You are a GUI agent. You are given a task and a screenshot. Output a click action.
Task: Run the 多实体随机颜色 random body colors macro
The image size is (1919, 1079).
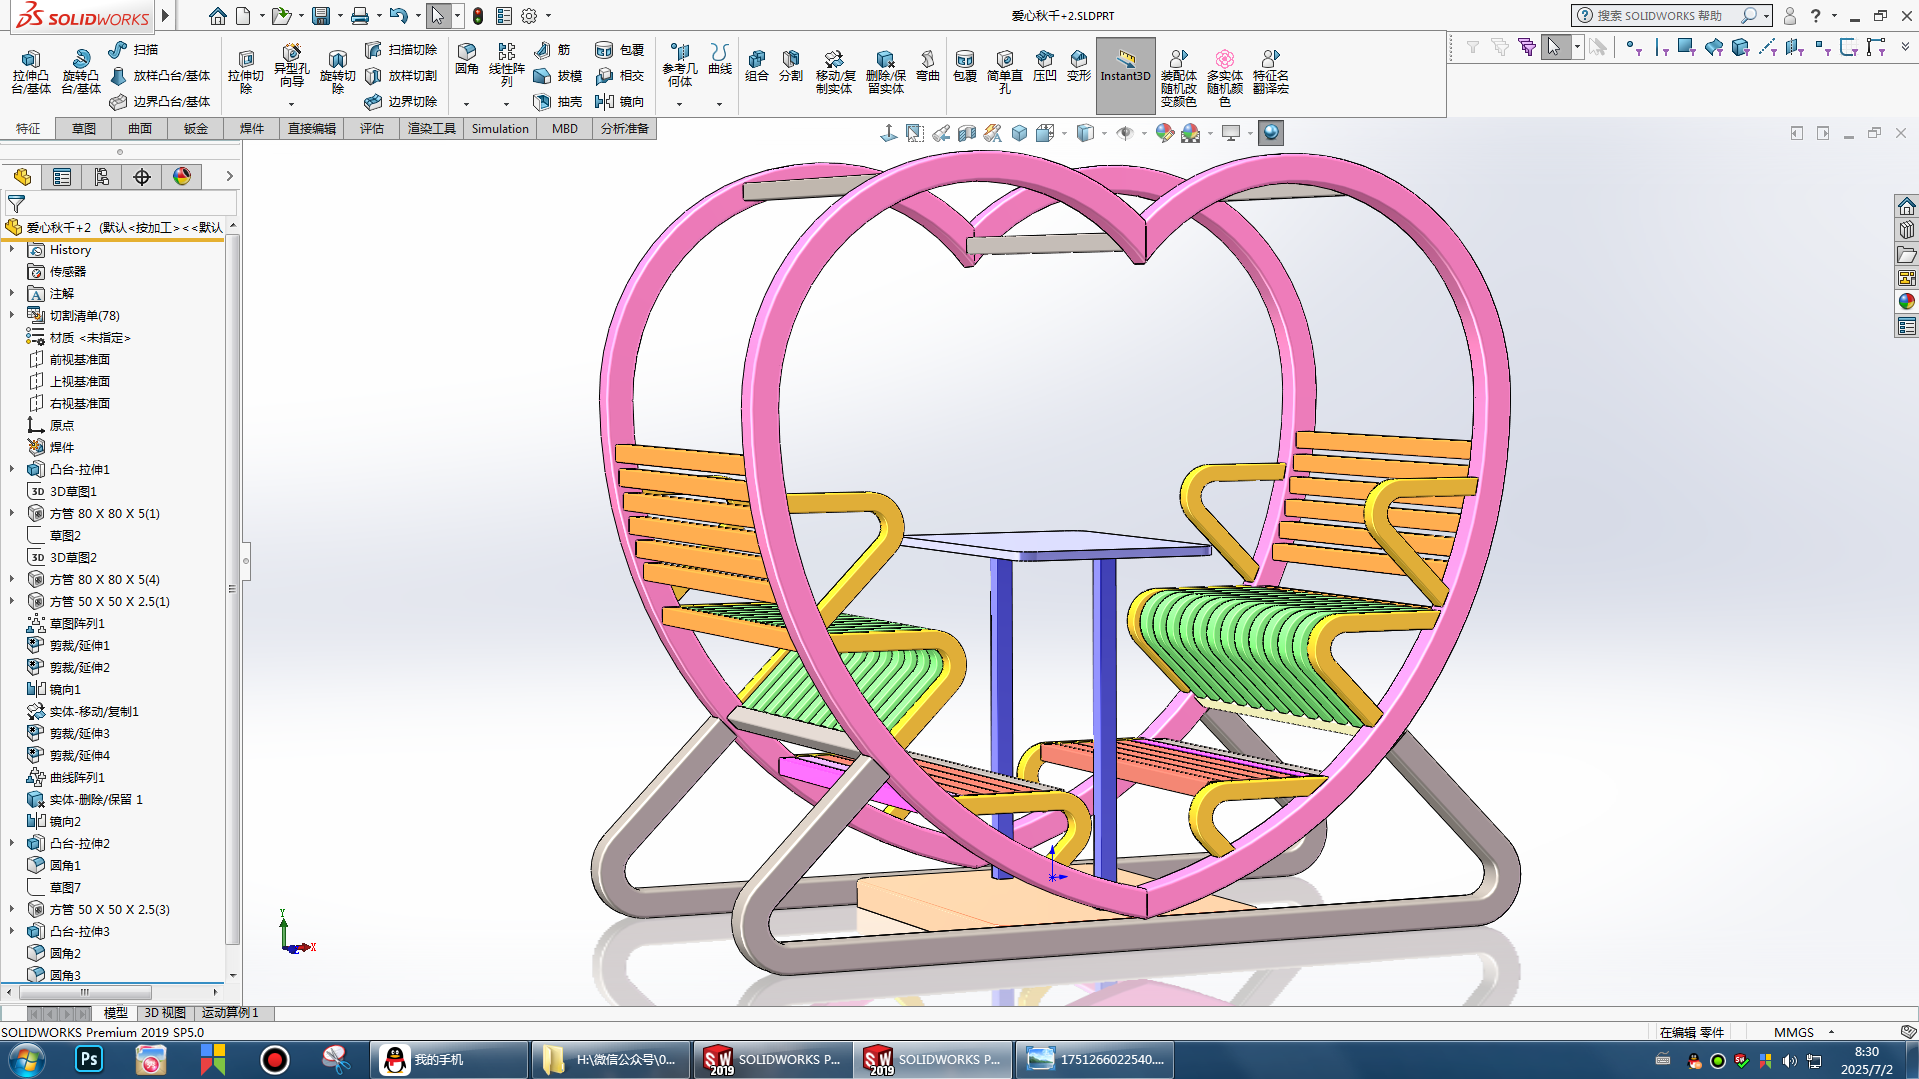[x=1225, y=78]
